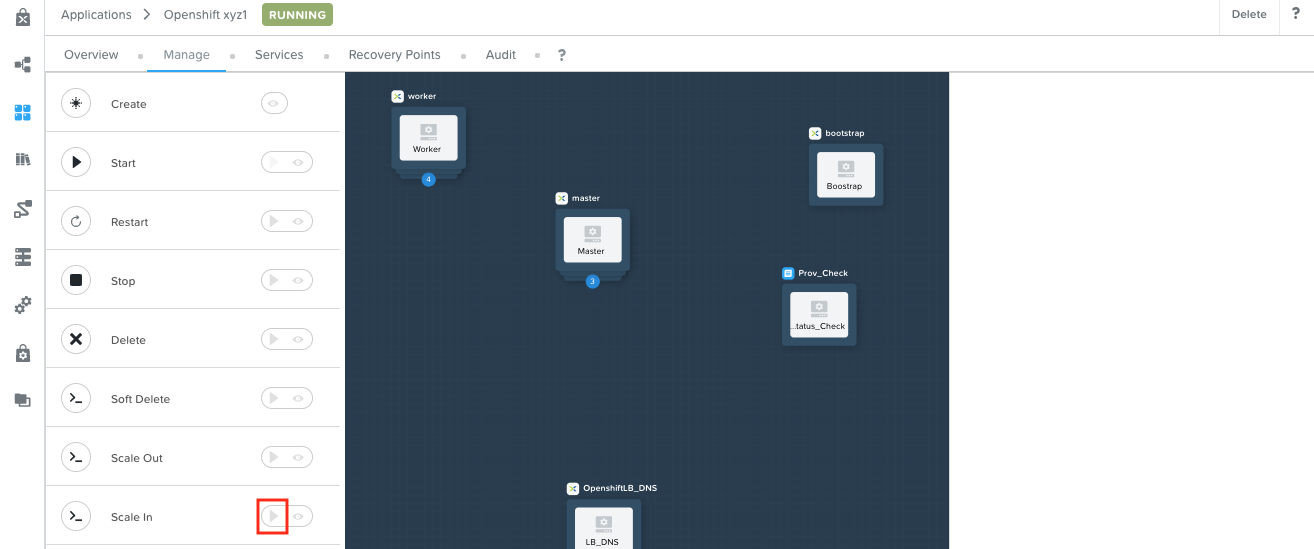Go to Applications breadcrumb link
Image resolution: width=1314 pixels, height=549 pixels.
tap(96, 15)
